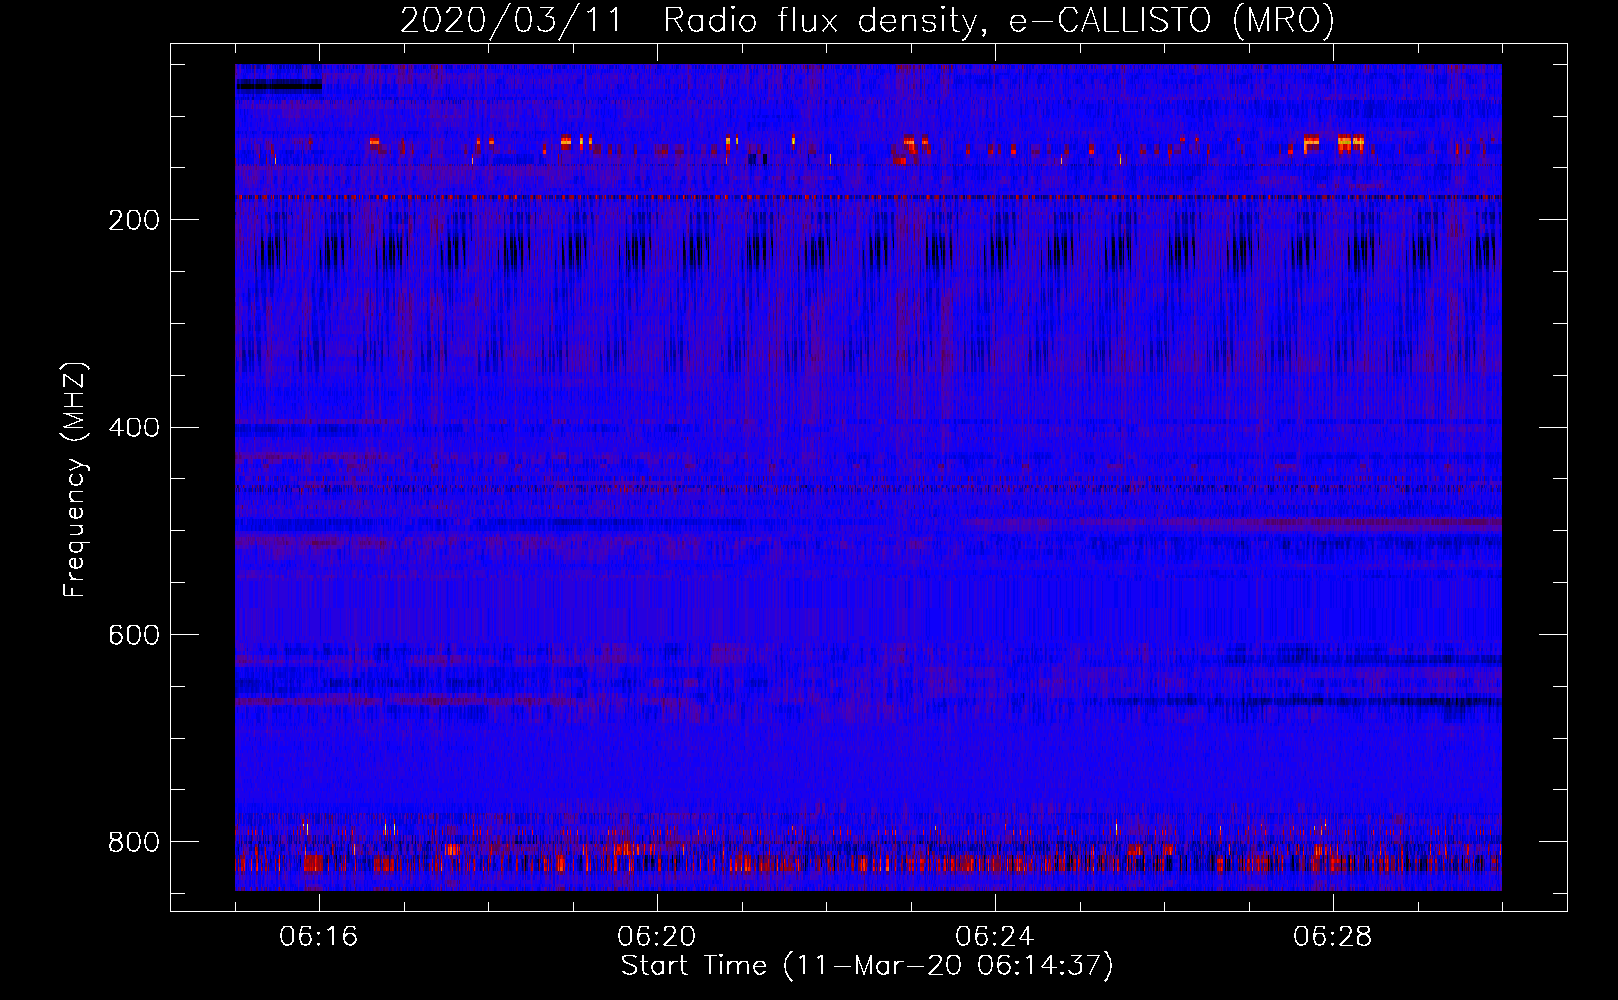Viewport: 1618px width, 1000px height.
Task: Click the 'Frequency (MHZ)' y-axis label
Action: pos(75,480)
